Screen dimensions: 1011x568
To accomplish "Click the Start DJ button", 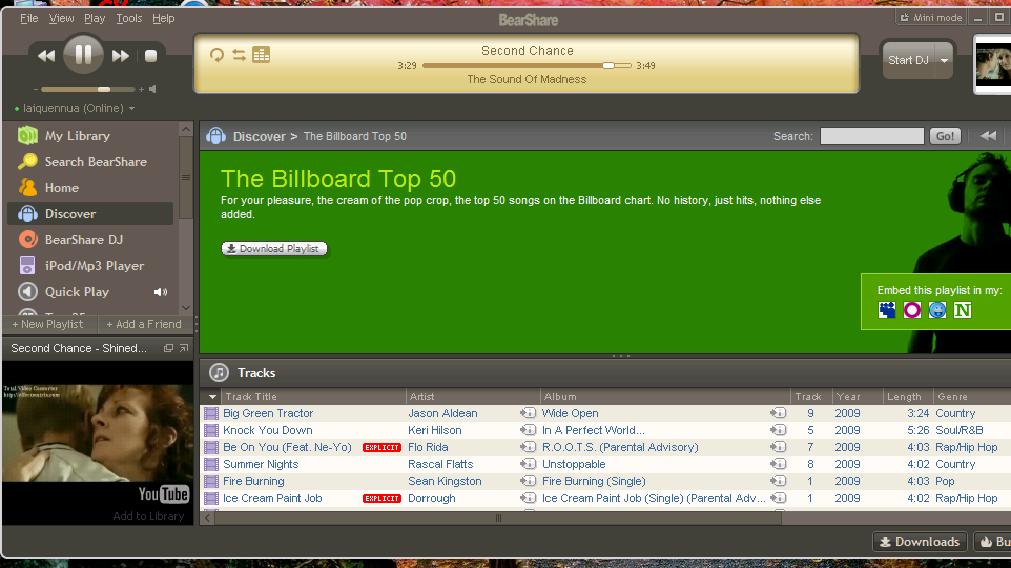I will coord(908,60).
